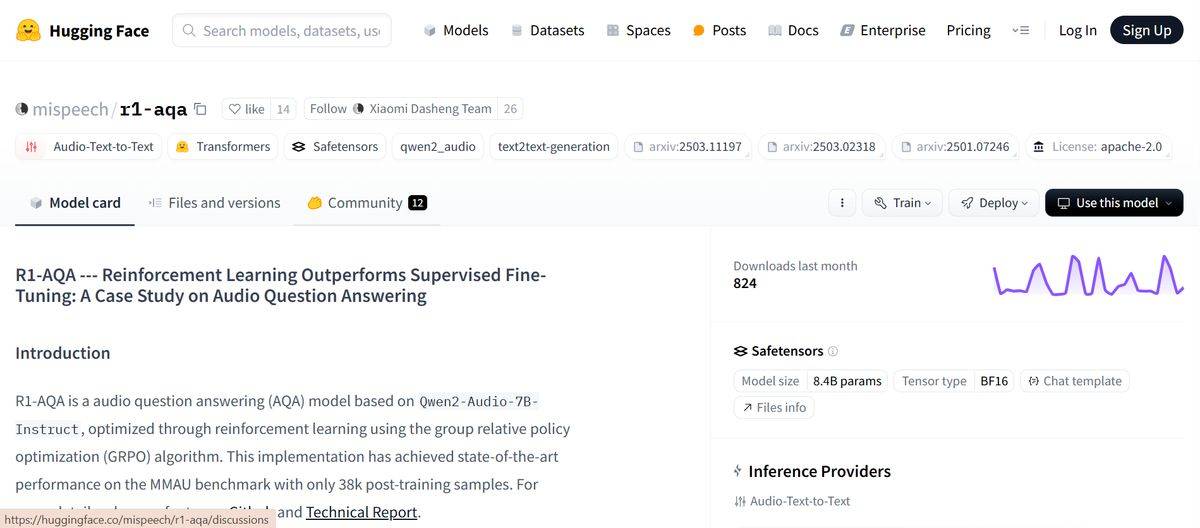The height and width of the screenshot is (528, 1200).
Task: Switch to Files and versions tab
Action: point(214,203)
